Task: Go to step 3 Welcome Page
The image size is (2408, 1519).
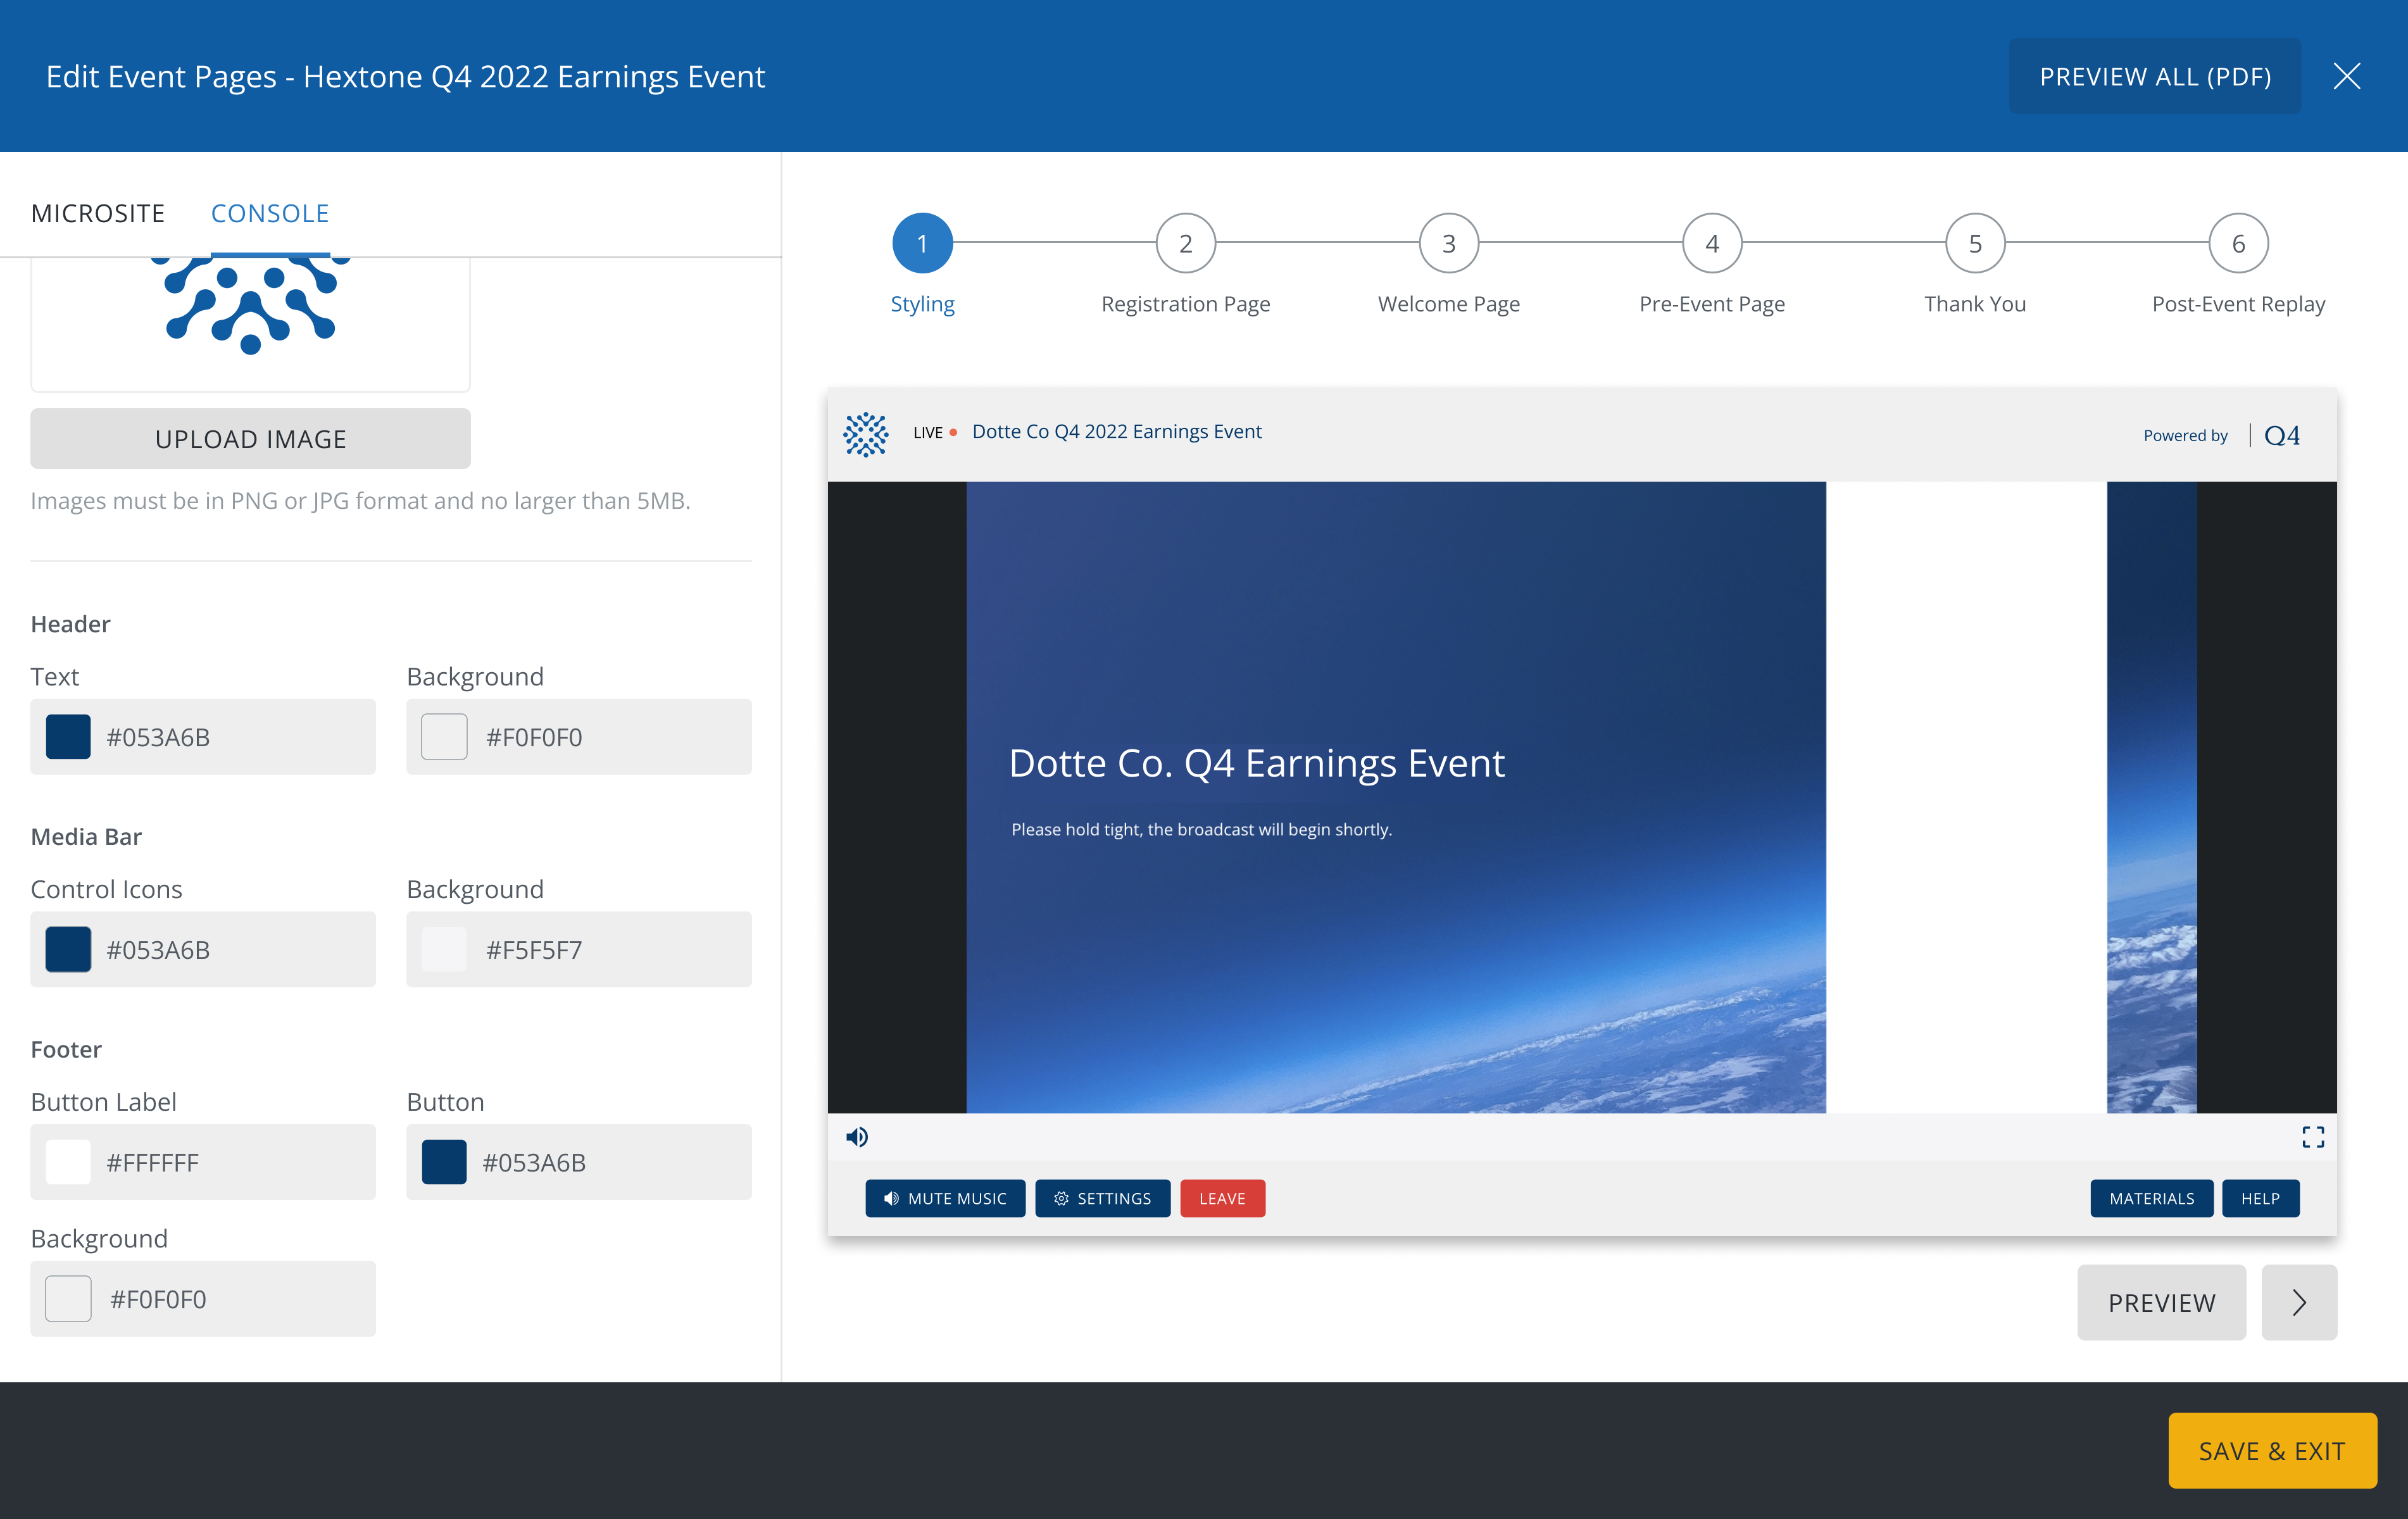Action: pos(1448,243)
